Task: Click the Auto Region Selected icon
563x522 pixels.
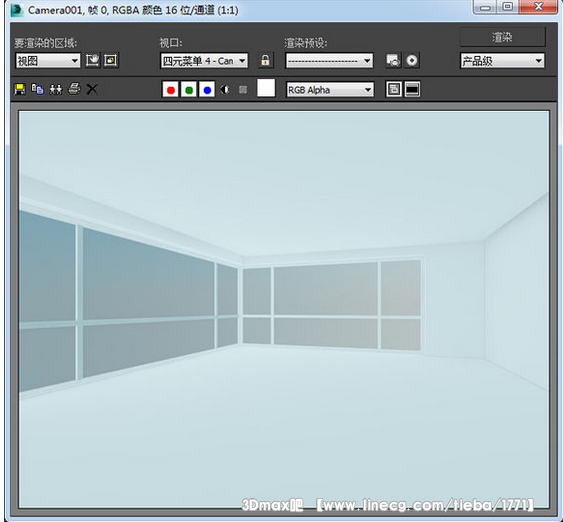Action: click(x=111, y=60)
